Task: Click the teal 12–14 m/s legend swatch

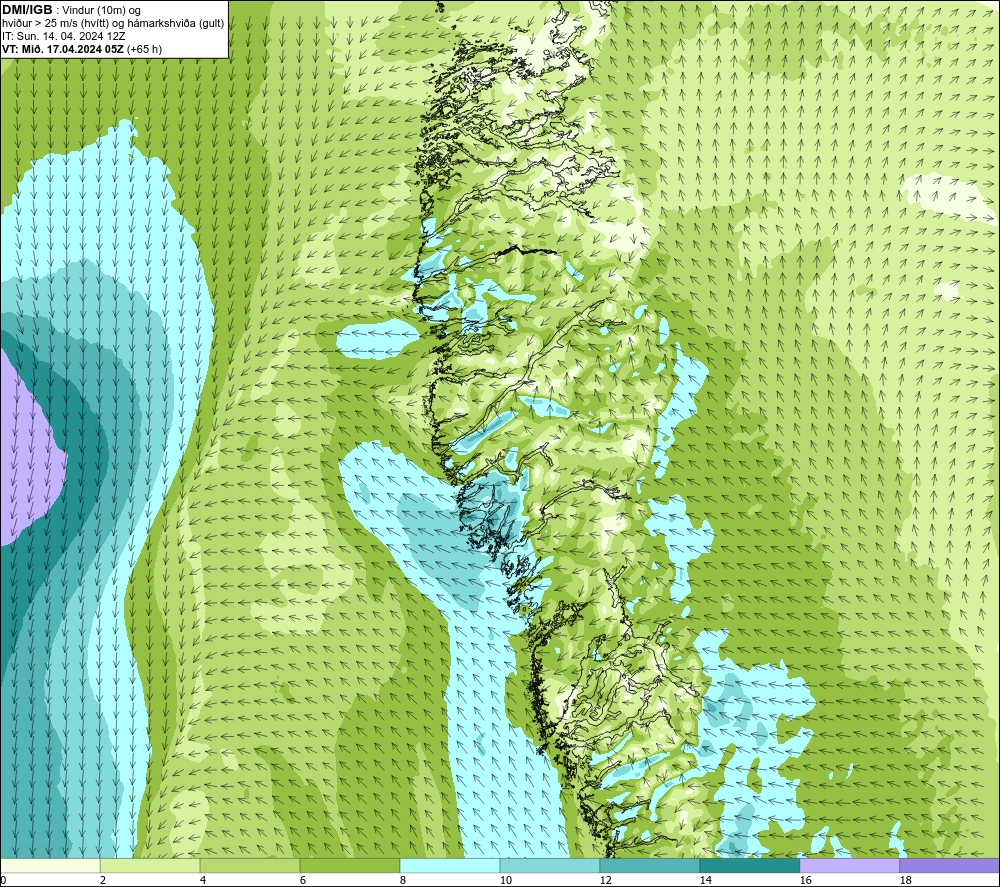Action: [649, 865]
